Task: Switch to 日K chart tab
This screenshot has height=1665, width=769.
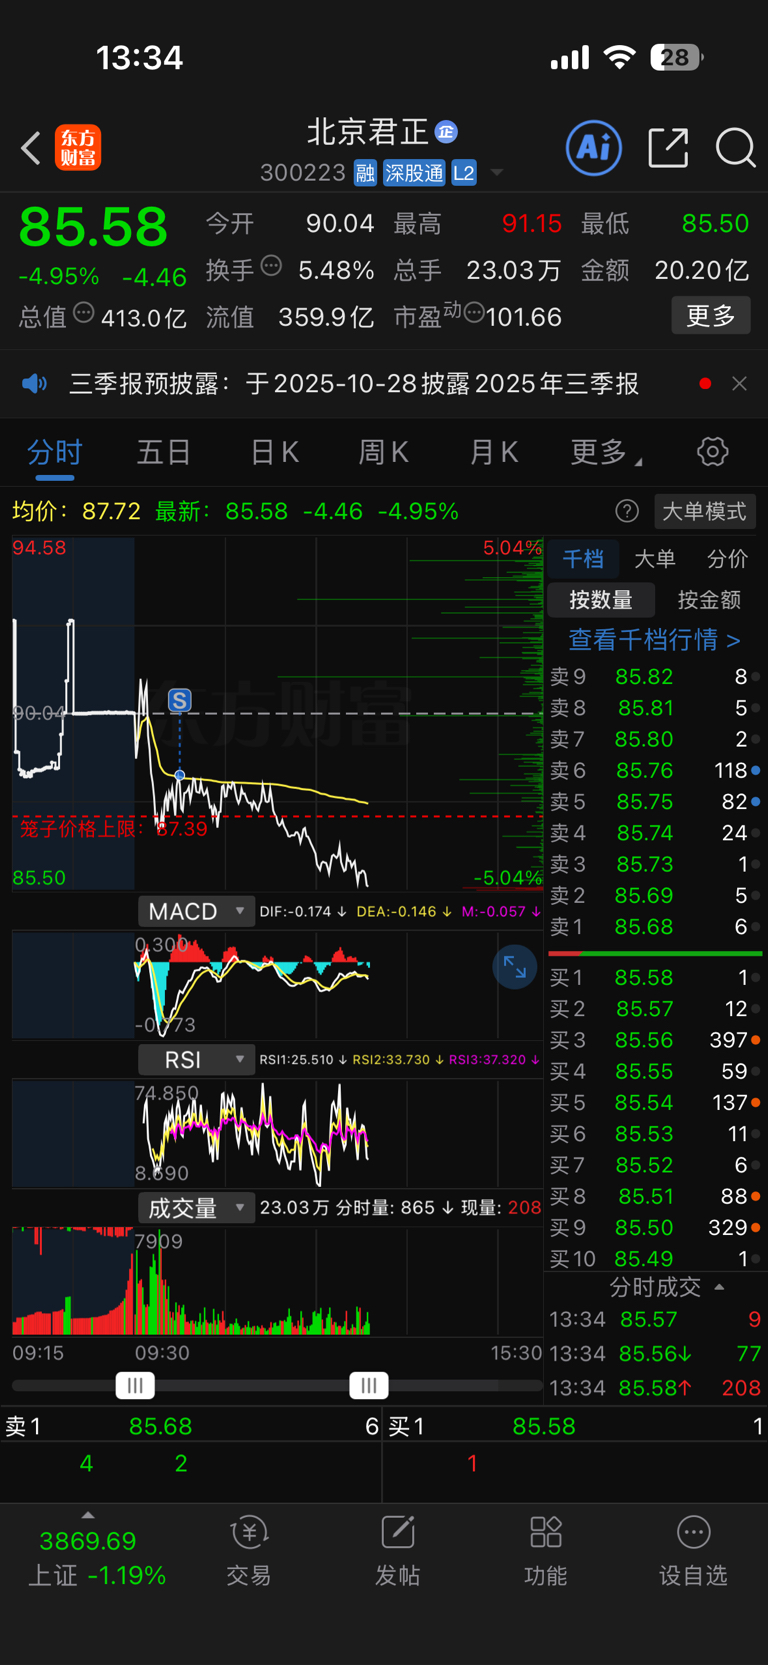Action: click(274, 452)
